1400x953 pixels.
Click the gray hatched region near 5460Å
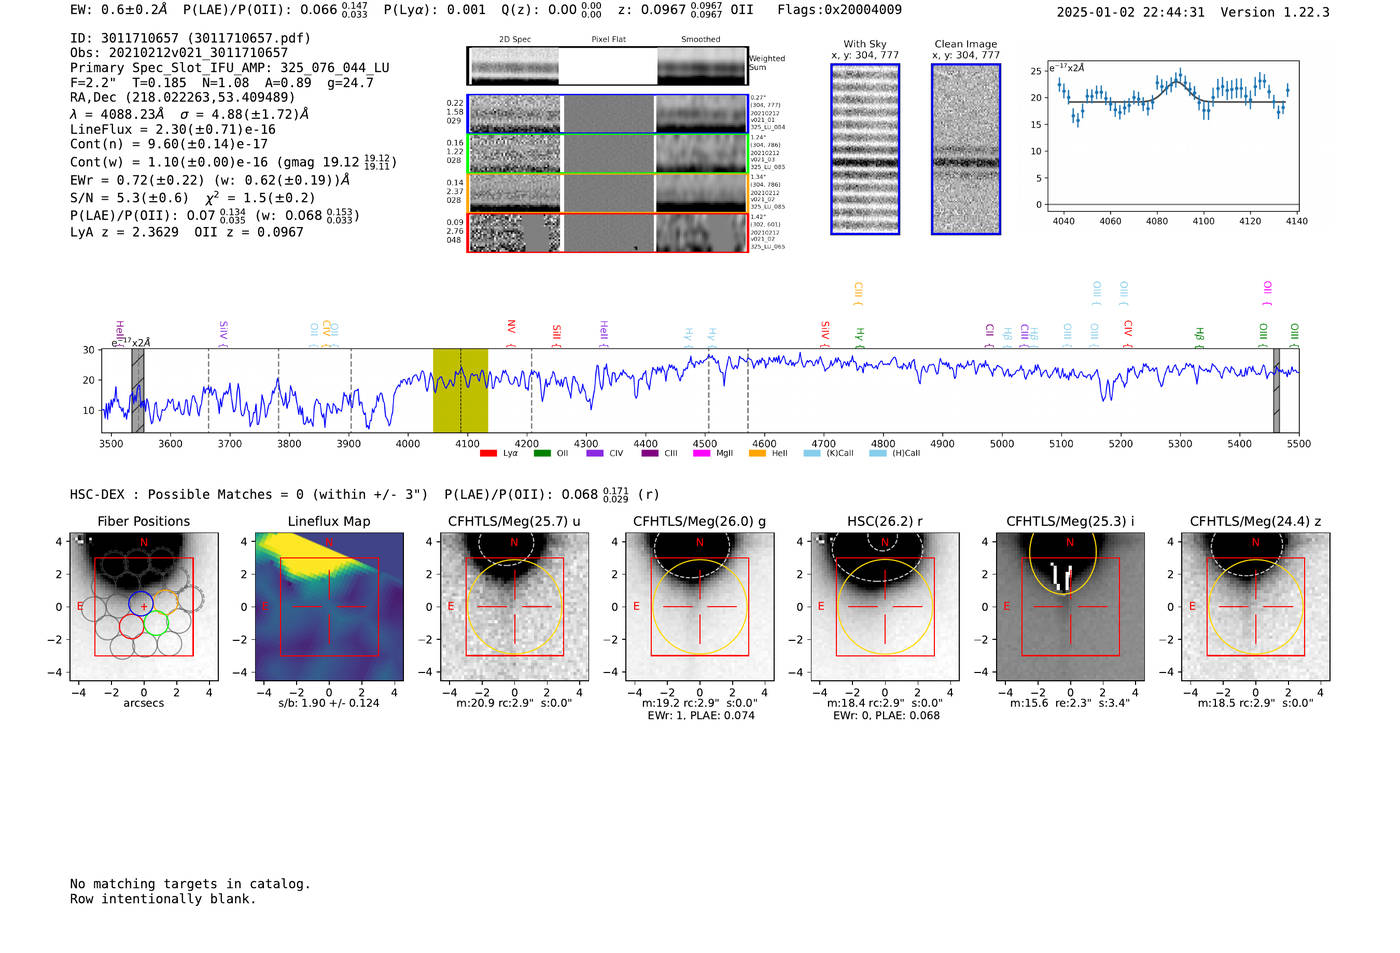1276,391
